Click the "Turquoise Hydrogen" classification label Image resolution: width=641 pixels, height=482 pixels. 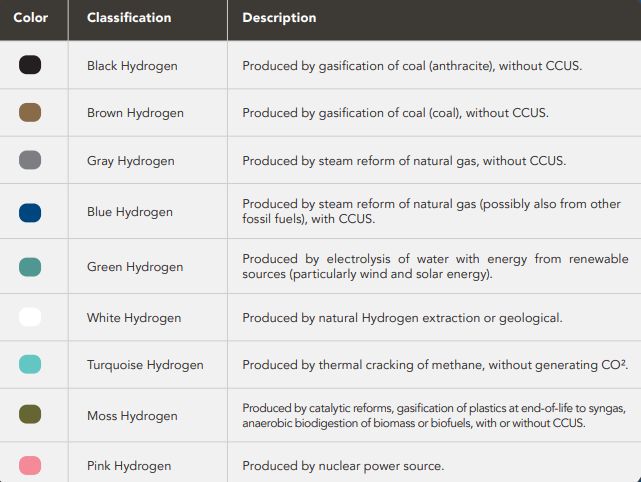click(x=145, y=365)
